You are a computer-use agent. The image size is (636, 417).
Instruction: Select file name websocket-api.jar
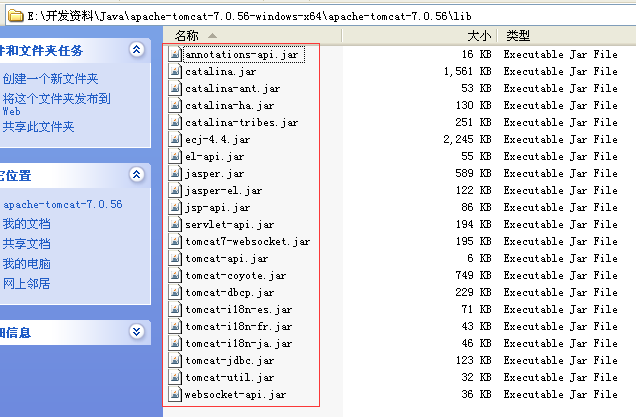tap(235, 395)
